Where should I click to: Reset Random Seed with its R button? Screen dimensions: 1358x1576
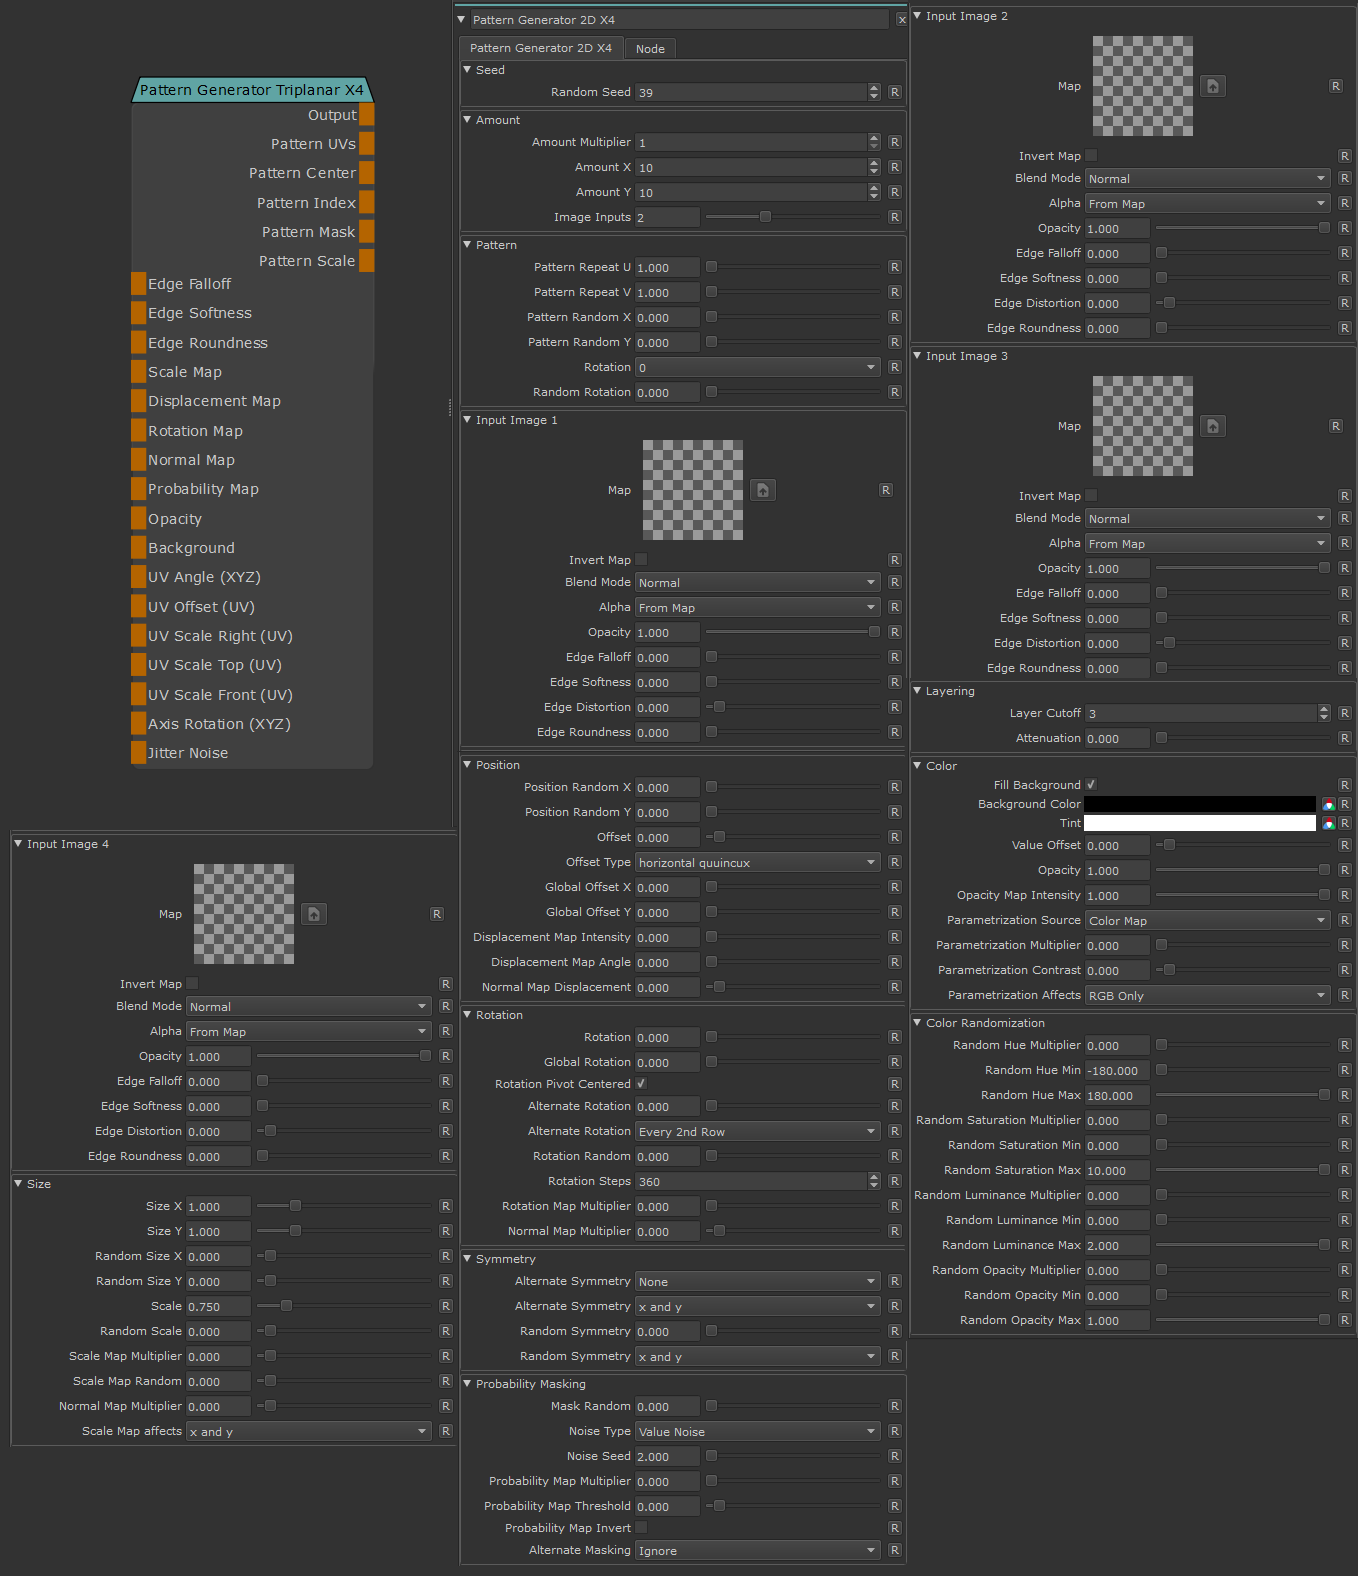pos(895,92)
